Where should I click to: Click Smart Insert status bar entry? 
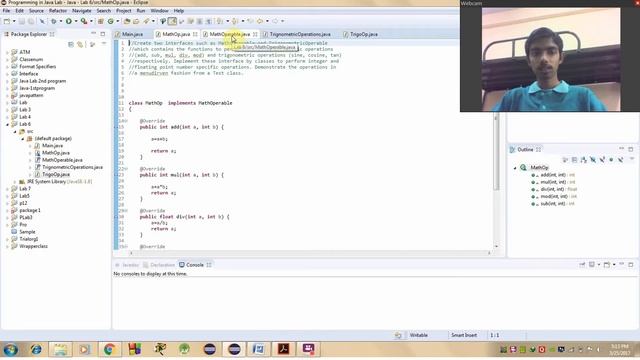pyautogui.click(x=464, y=335)
